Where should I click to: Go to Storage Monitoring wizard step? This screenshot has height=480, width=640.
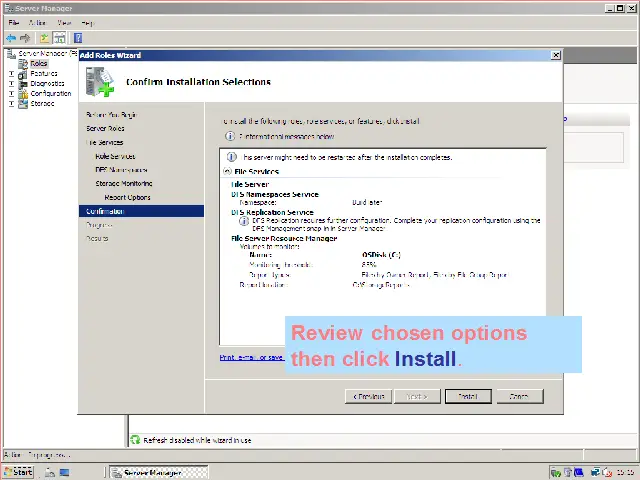124,183
